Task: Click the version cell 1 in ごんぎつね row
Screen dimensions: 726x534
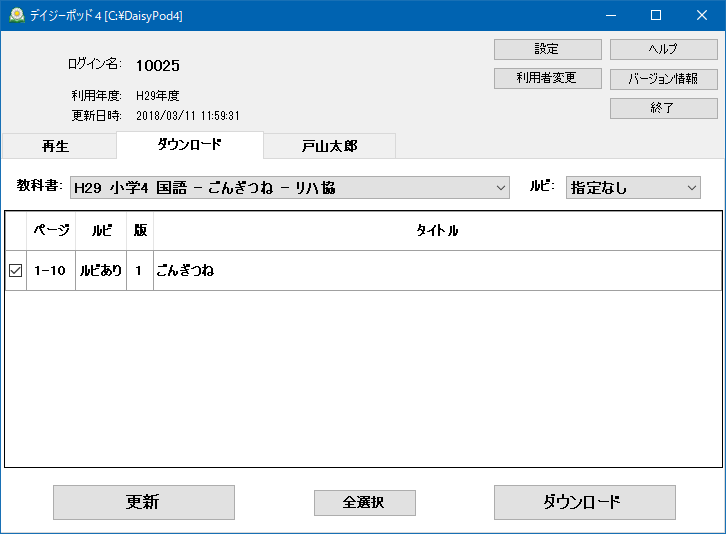Action: (140, 270)
